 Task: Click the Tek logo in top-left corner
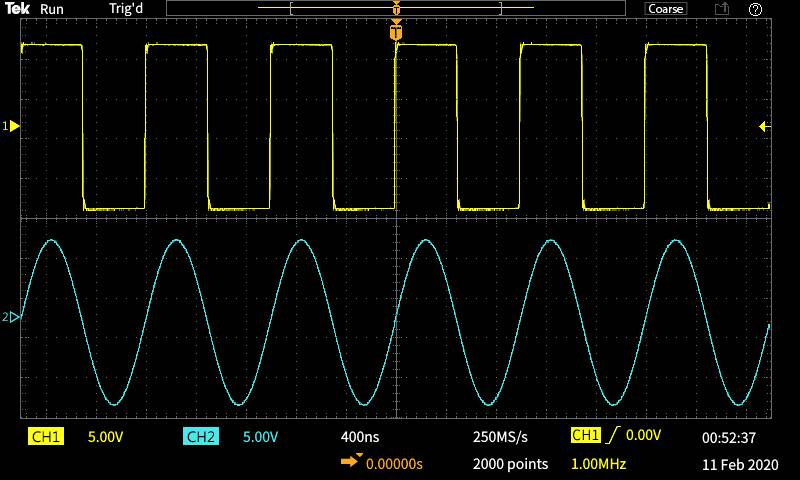18,9
